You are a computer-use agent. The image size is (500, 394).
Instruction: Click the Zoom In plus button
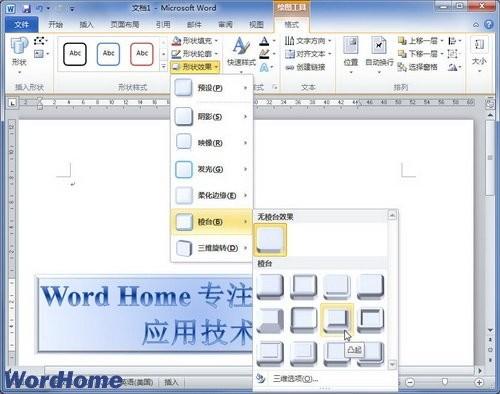[x=479, y=382]
